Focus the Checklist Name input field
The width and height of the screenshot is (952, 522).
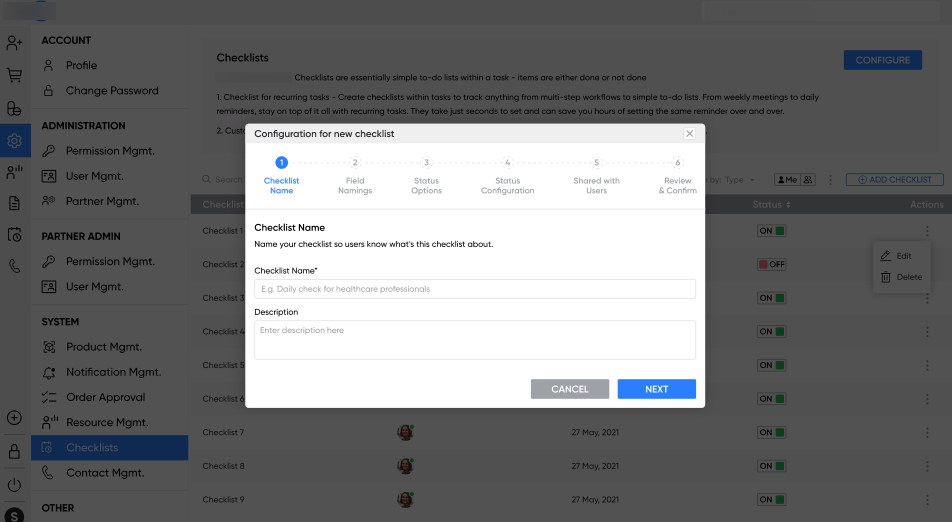coord(475,289)
